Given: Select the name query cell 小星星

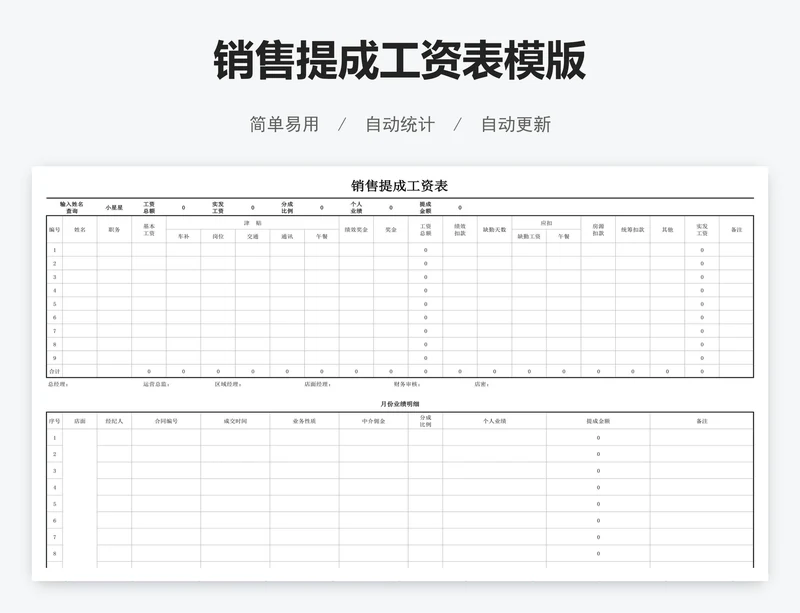Looking at the screenshot, I should click(x=114, y=208).
